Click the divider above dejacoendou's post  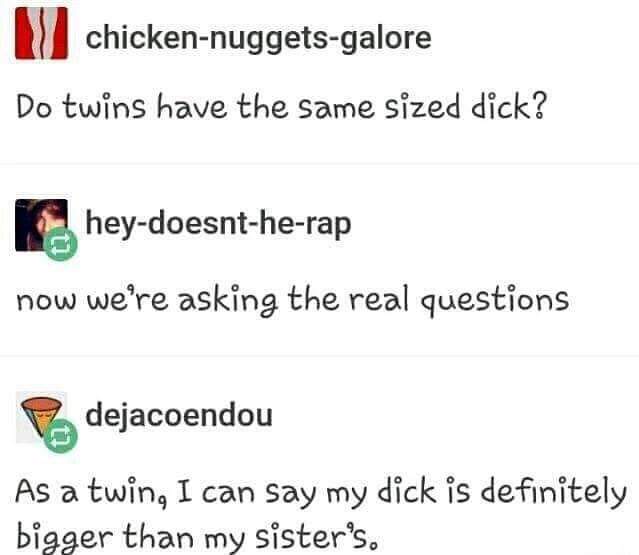pyautogui.click(x=320, y=356)
